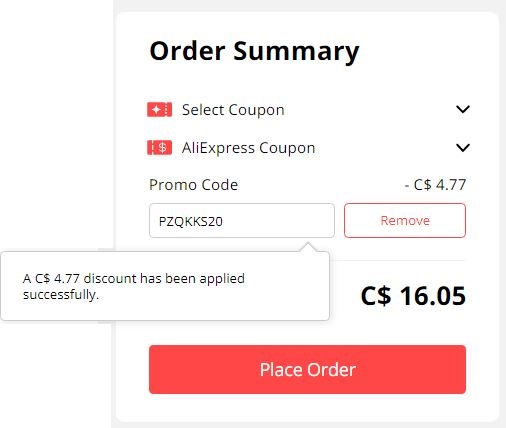Click the red dollar-sign coupon ticket icon
Screen dimensions: 506x428
pyautogui.click(x=160, y=148)
